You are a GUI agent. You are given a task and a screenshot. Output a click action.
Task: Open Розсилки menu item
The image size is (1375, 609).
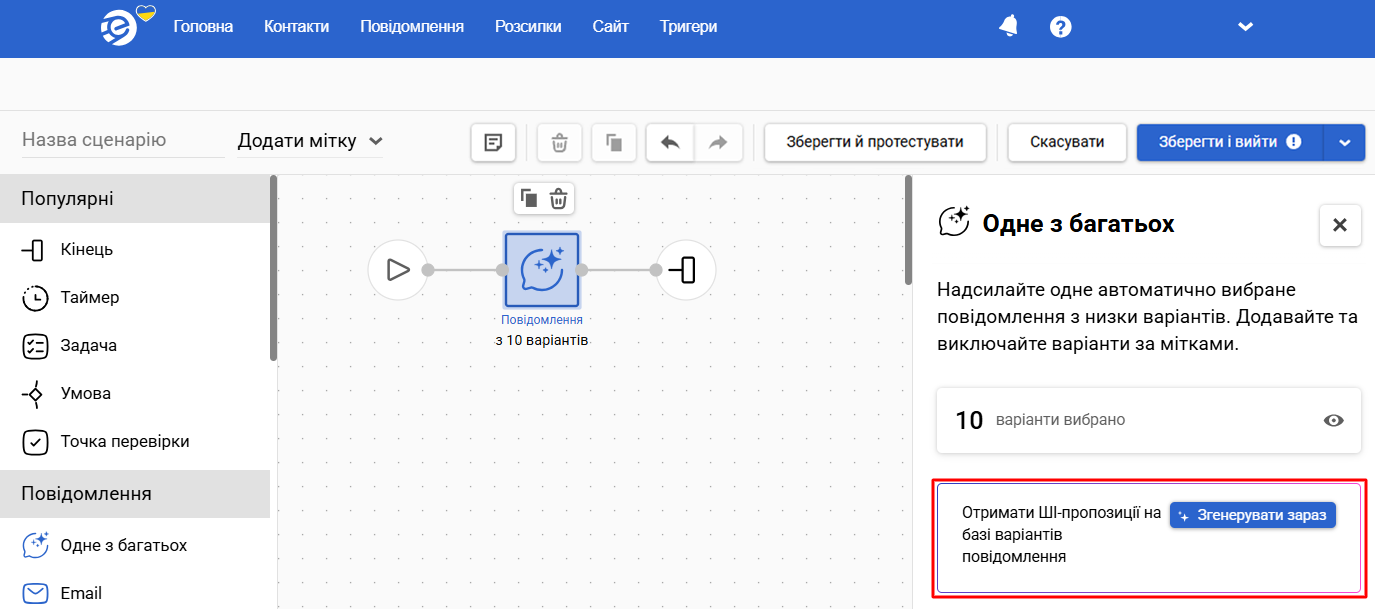coord(528,27)
